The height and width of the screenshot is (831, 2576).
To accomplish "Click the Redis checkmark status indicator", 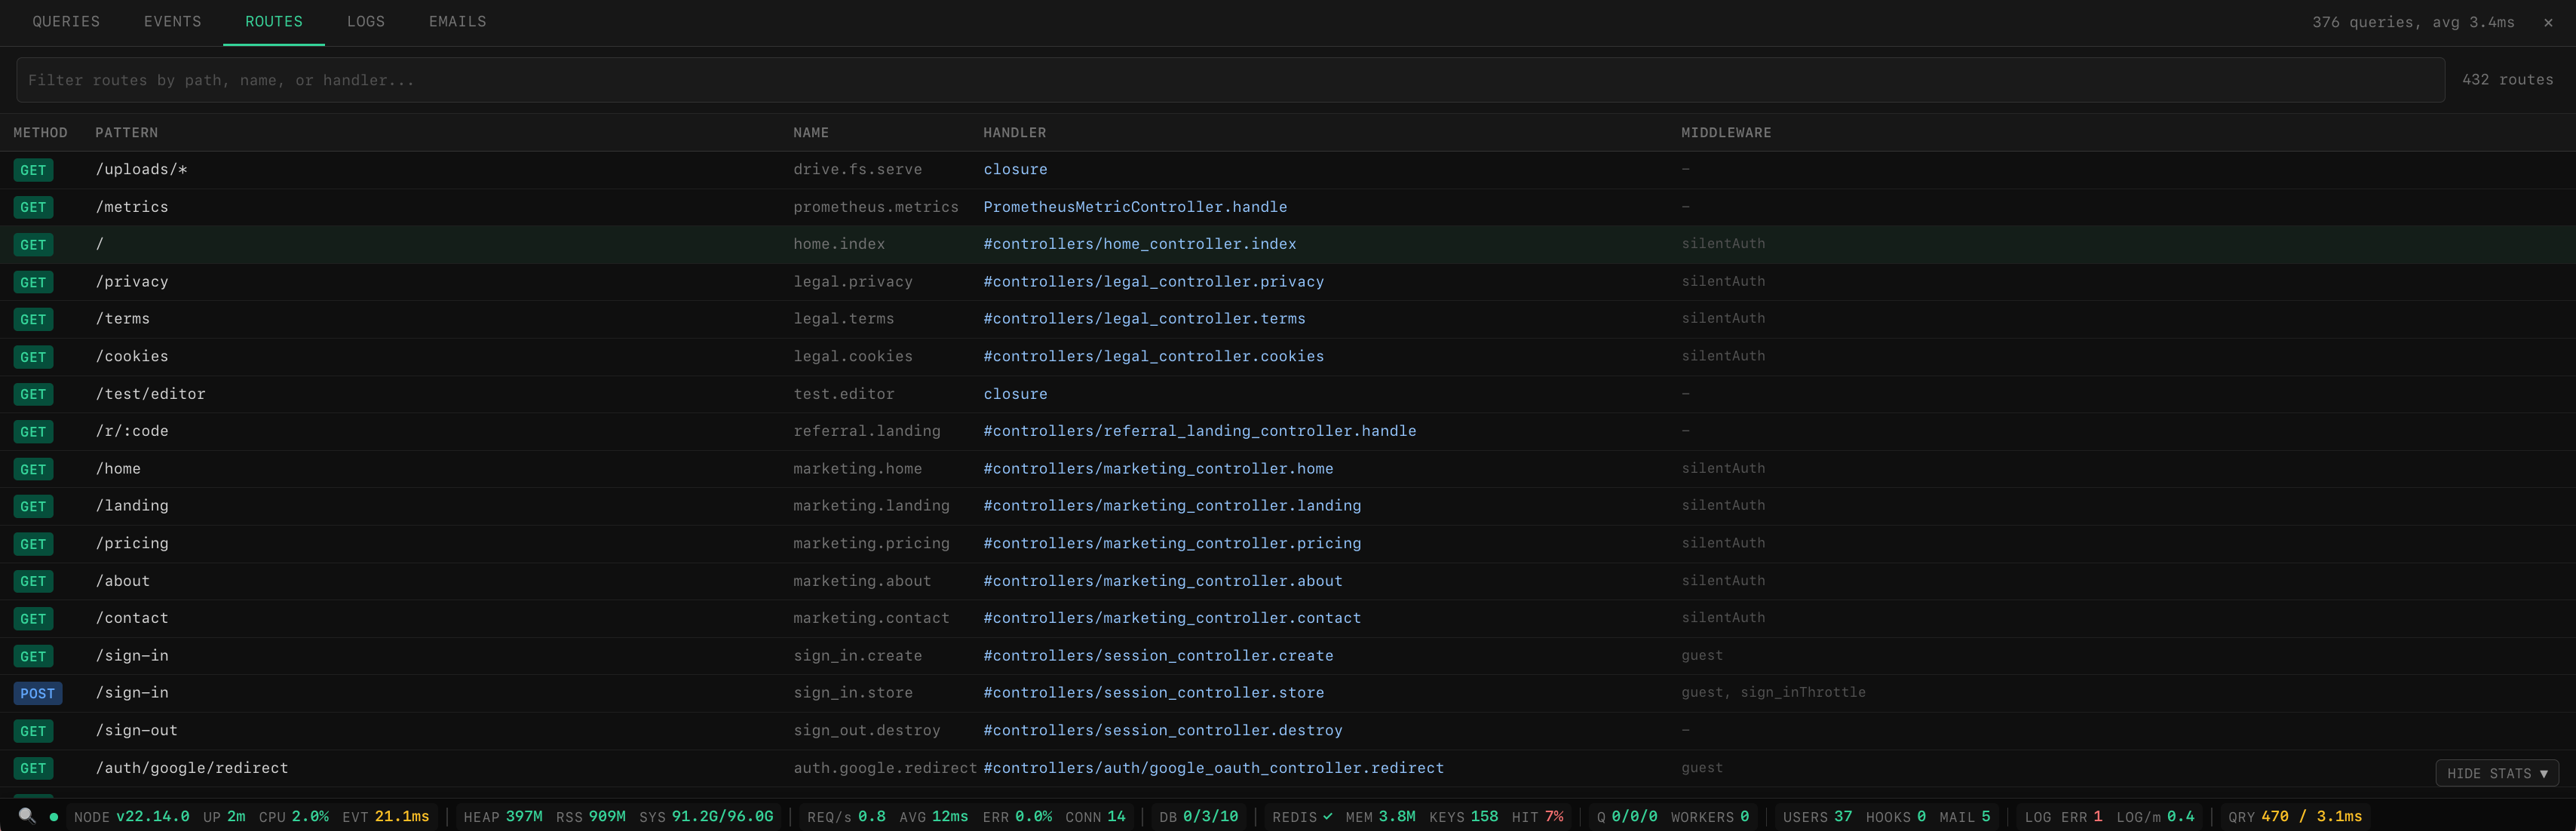I will 1327,816.
